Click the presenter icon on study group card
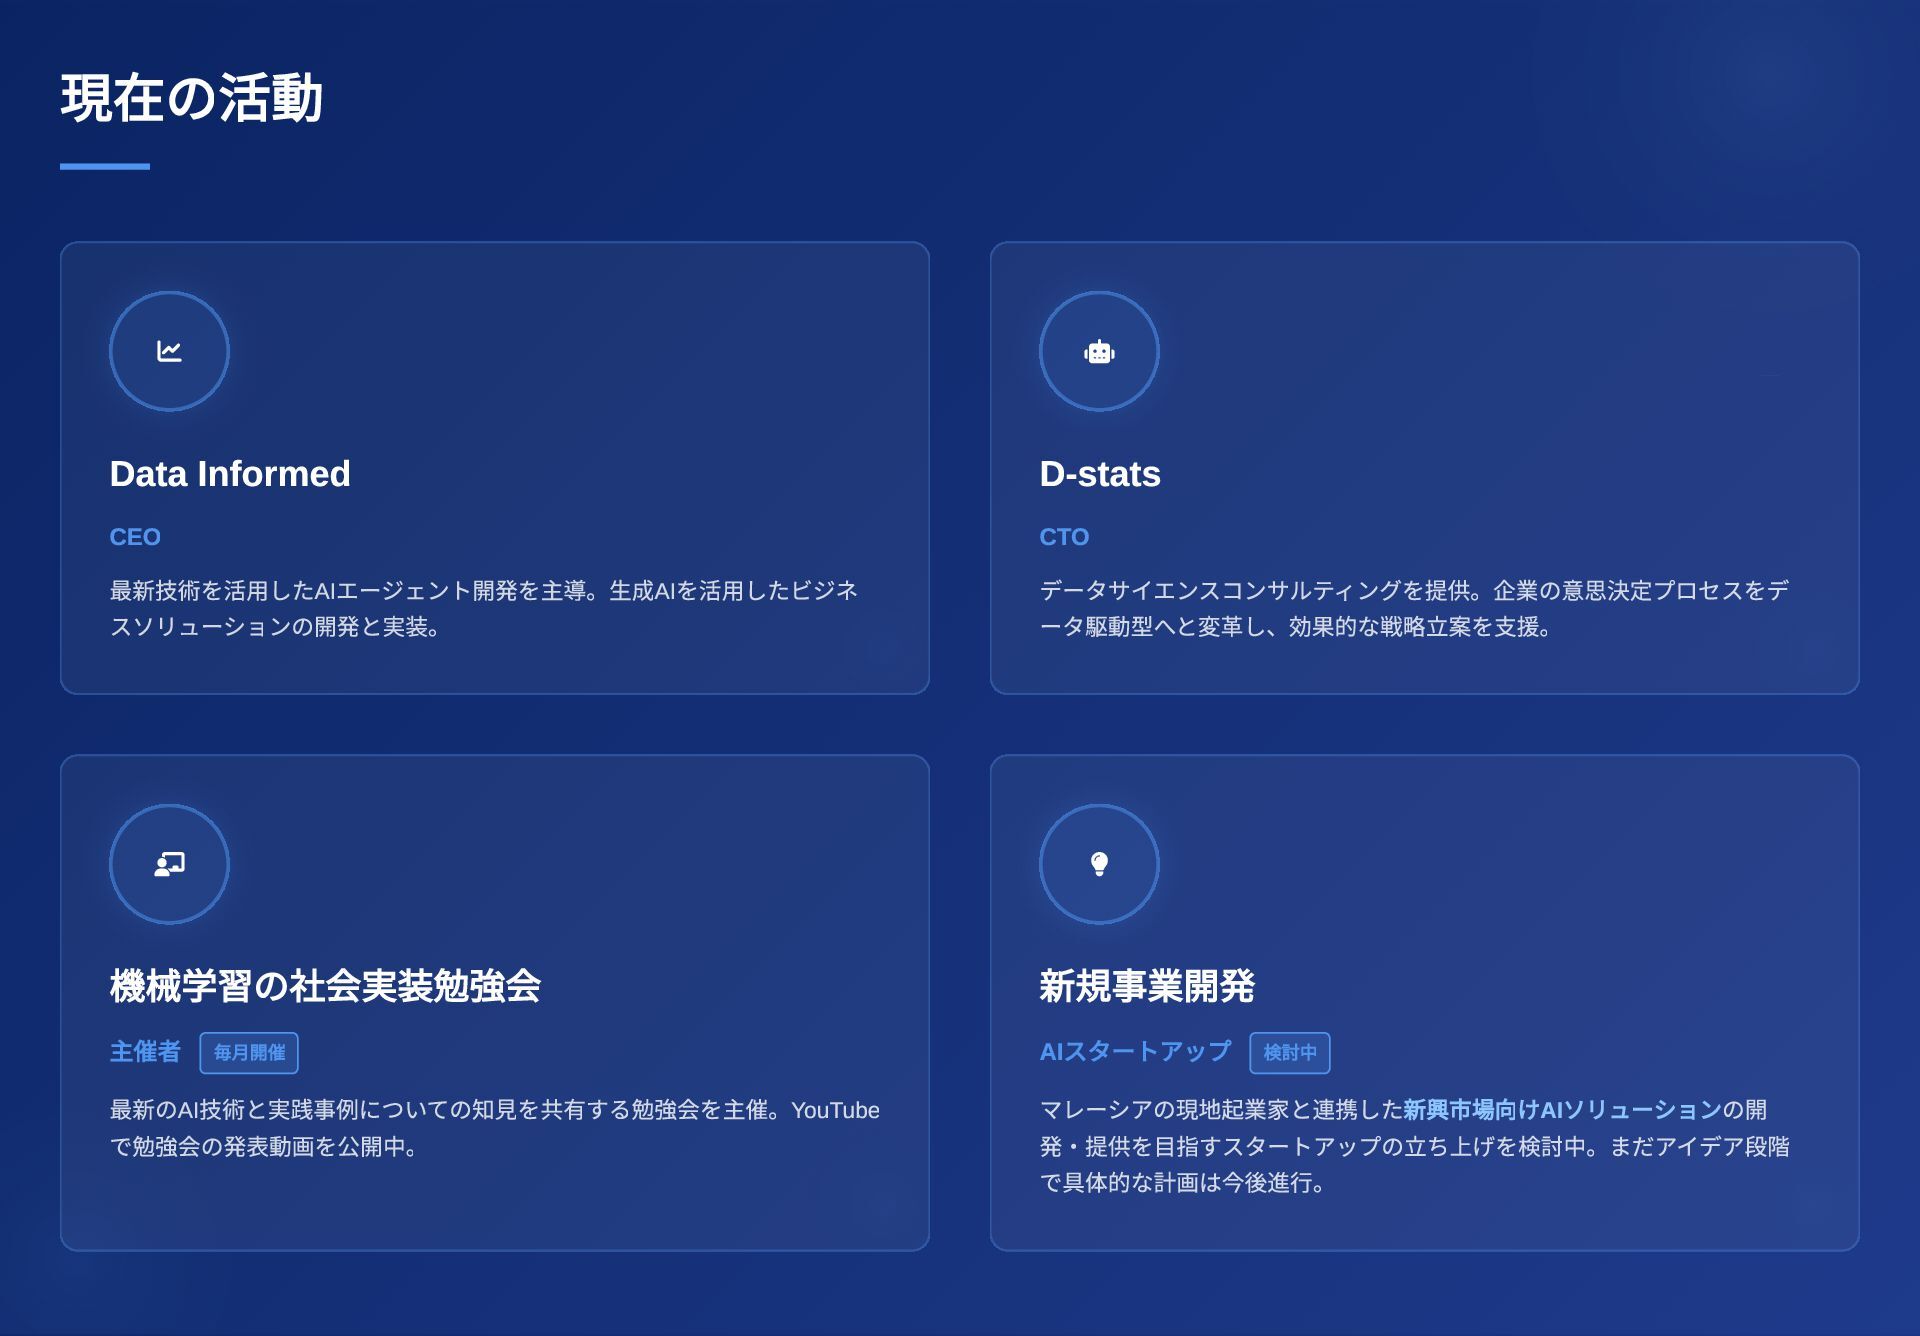 pos(169,864)
